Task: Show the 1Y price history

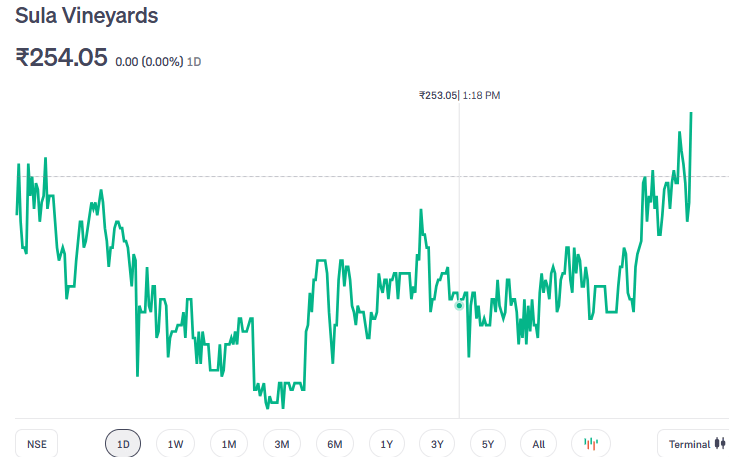Action: pyautogui.click(x=386, y=444)
